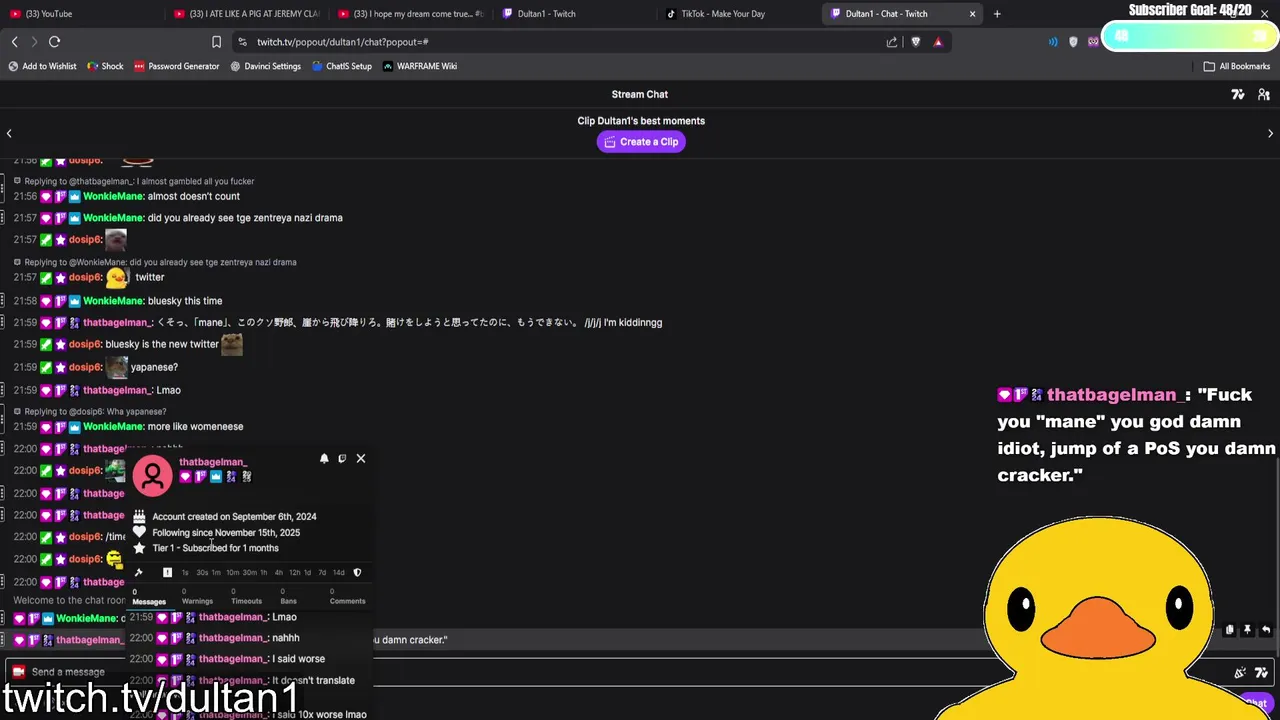1280x720 pixels.
Task: Click the copy message icon on highlighted message
Action: [x=1229, y=630]
